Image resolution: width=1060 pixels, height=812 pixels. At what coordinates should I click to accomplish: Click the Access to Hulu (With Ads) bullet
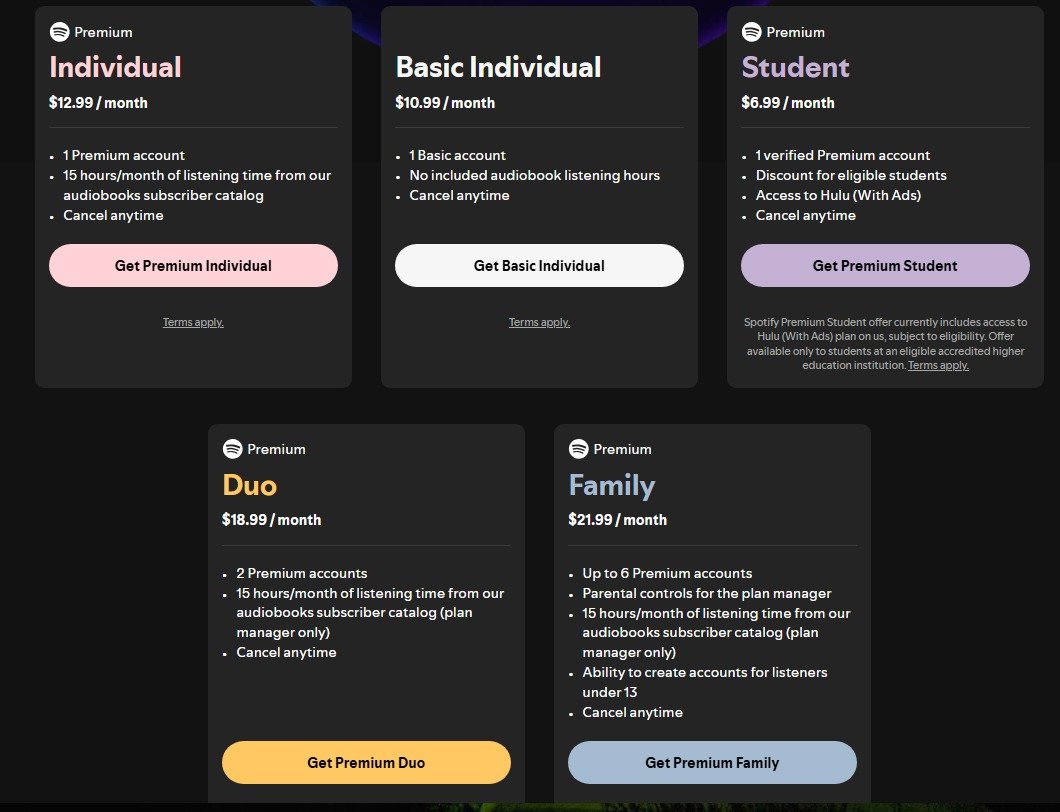[838, 195]
